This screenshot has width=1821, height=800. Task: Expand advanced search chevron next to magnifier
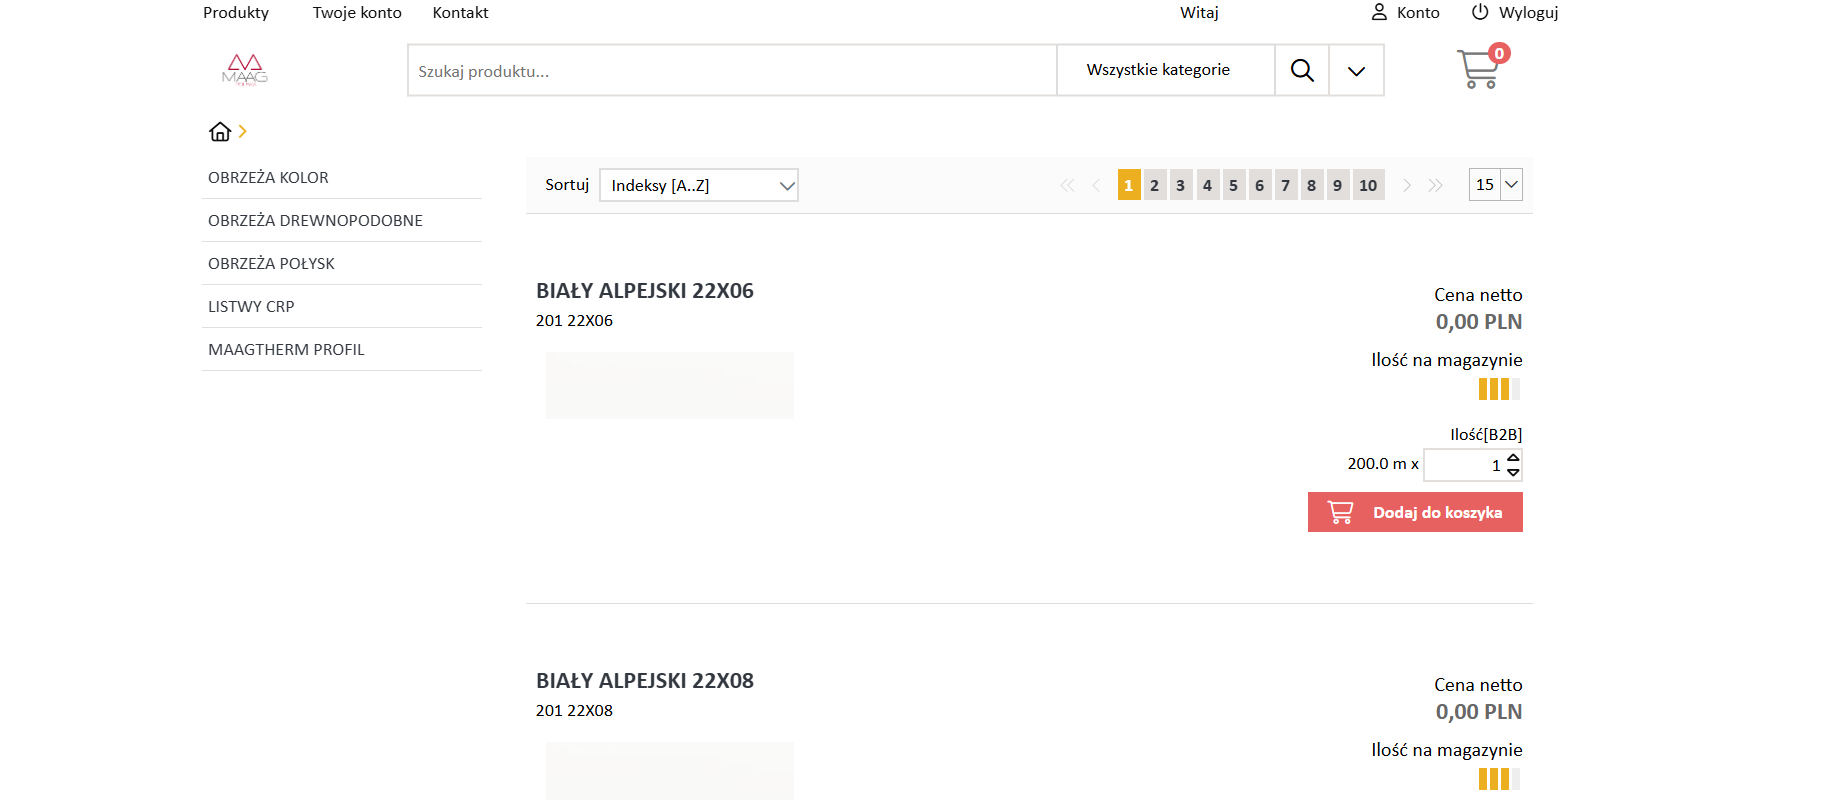tap(1356, 71)
